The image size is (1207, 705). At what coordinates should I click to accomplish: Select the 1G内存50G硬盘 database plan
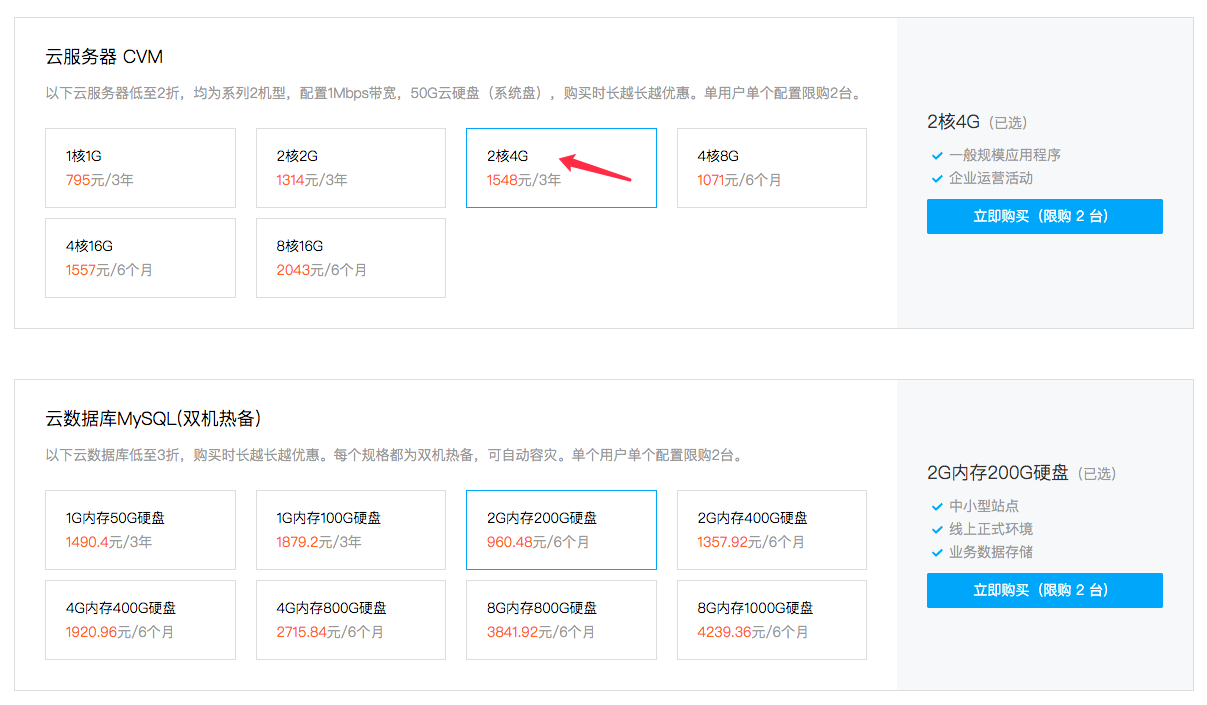tap(140, 530)
